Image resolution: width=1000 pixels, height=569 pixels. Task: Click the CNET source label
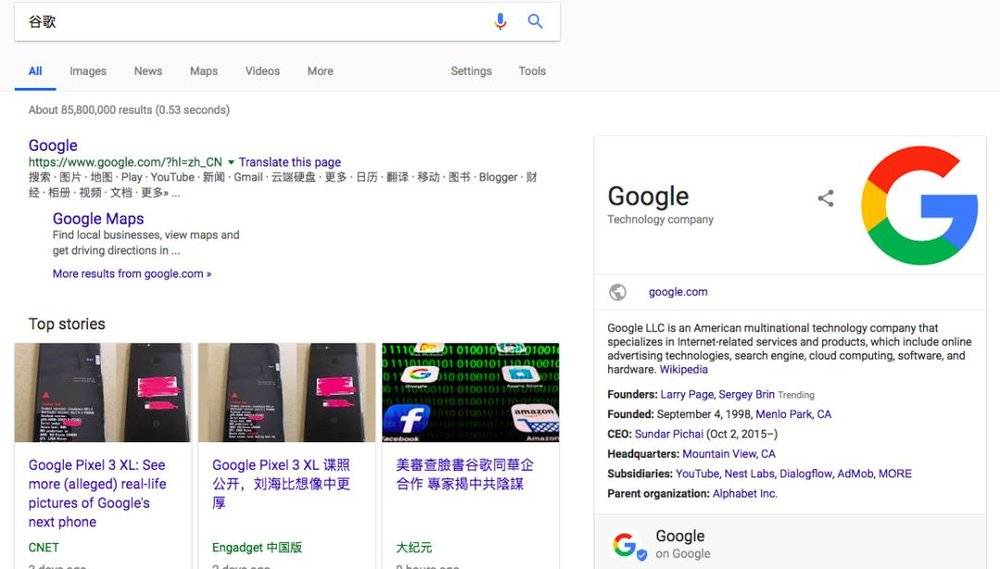pos(43,547)
